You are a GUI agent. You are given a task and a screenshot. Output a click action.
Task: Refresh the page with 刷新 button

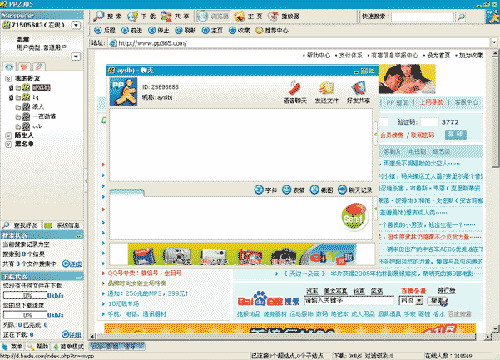point(185,30)
